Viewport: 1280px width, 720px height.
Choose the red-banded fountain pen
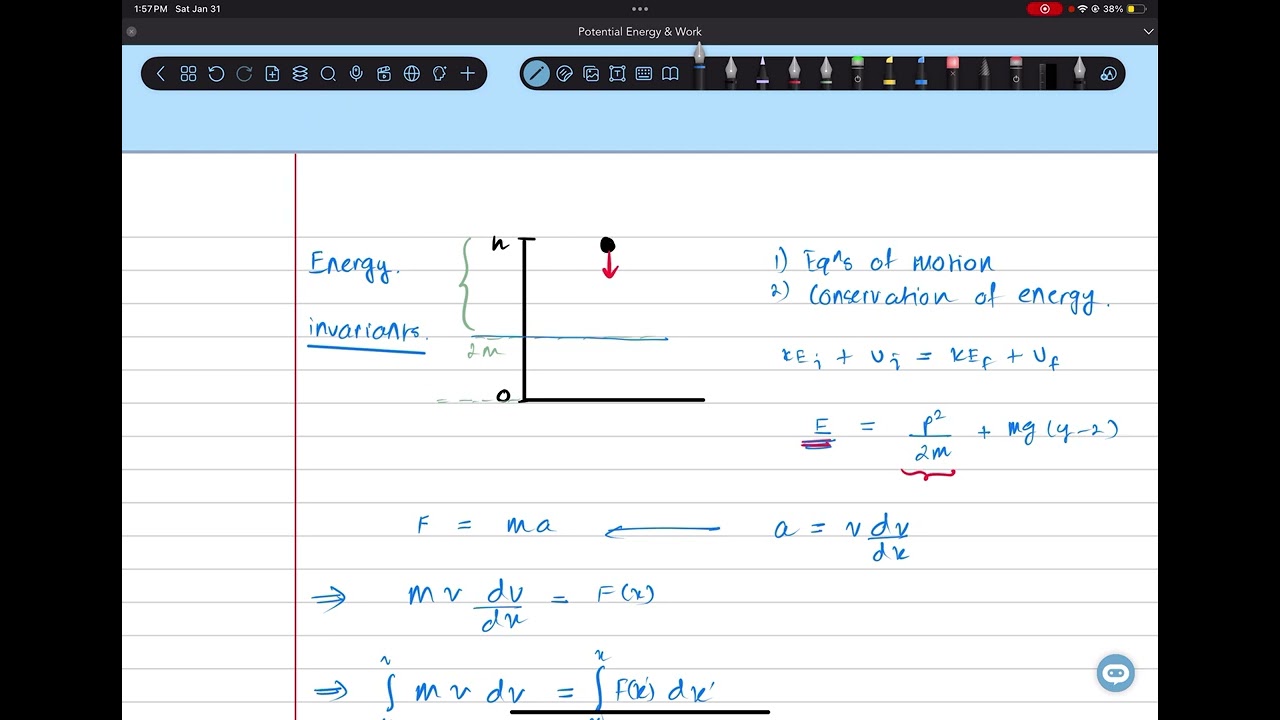coord(794,73)
